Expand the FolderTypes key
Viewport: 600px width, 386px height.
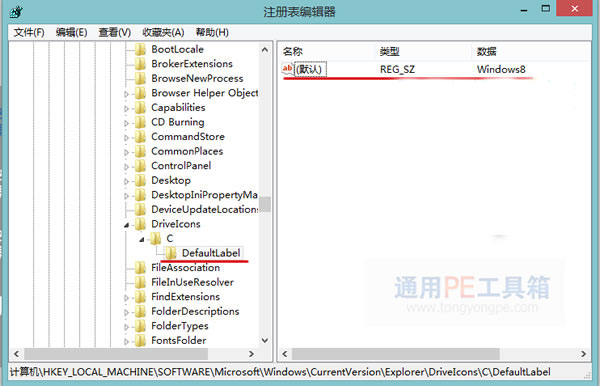pos(126,326)
